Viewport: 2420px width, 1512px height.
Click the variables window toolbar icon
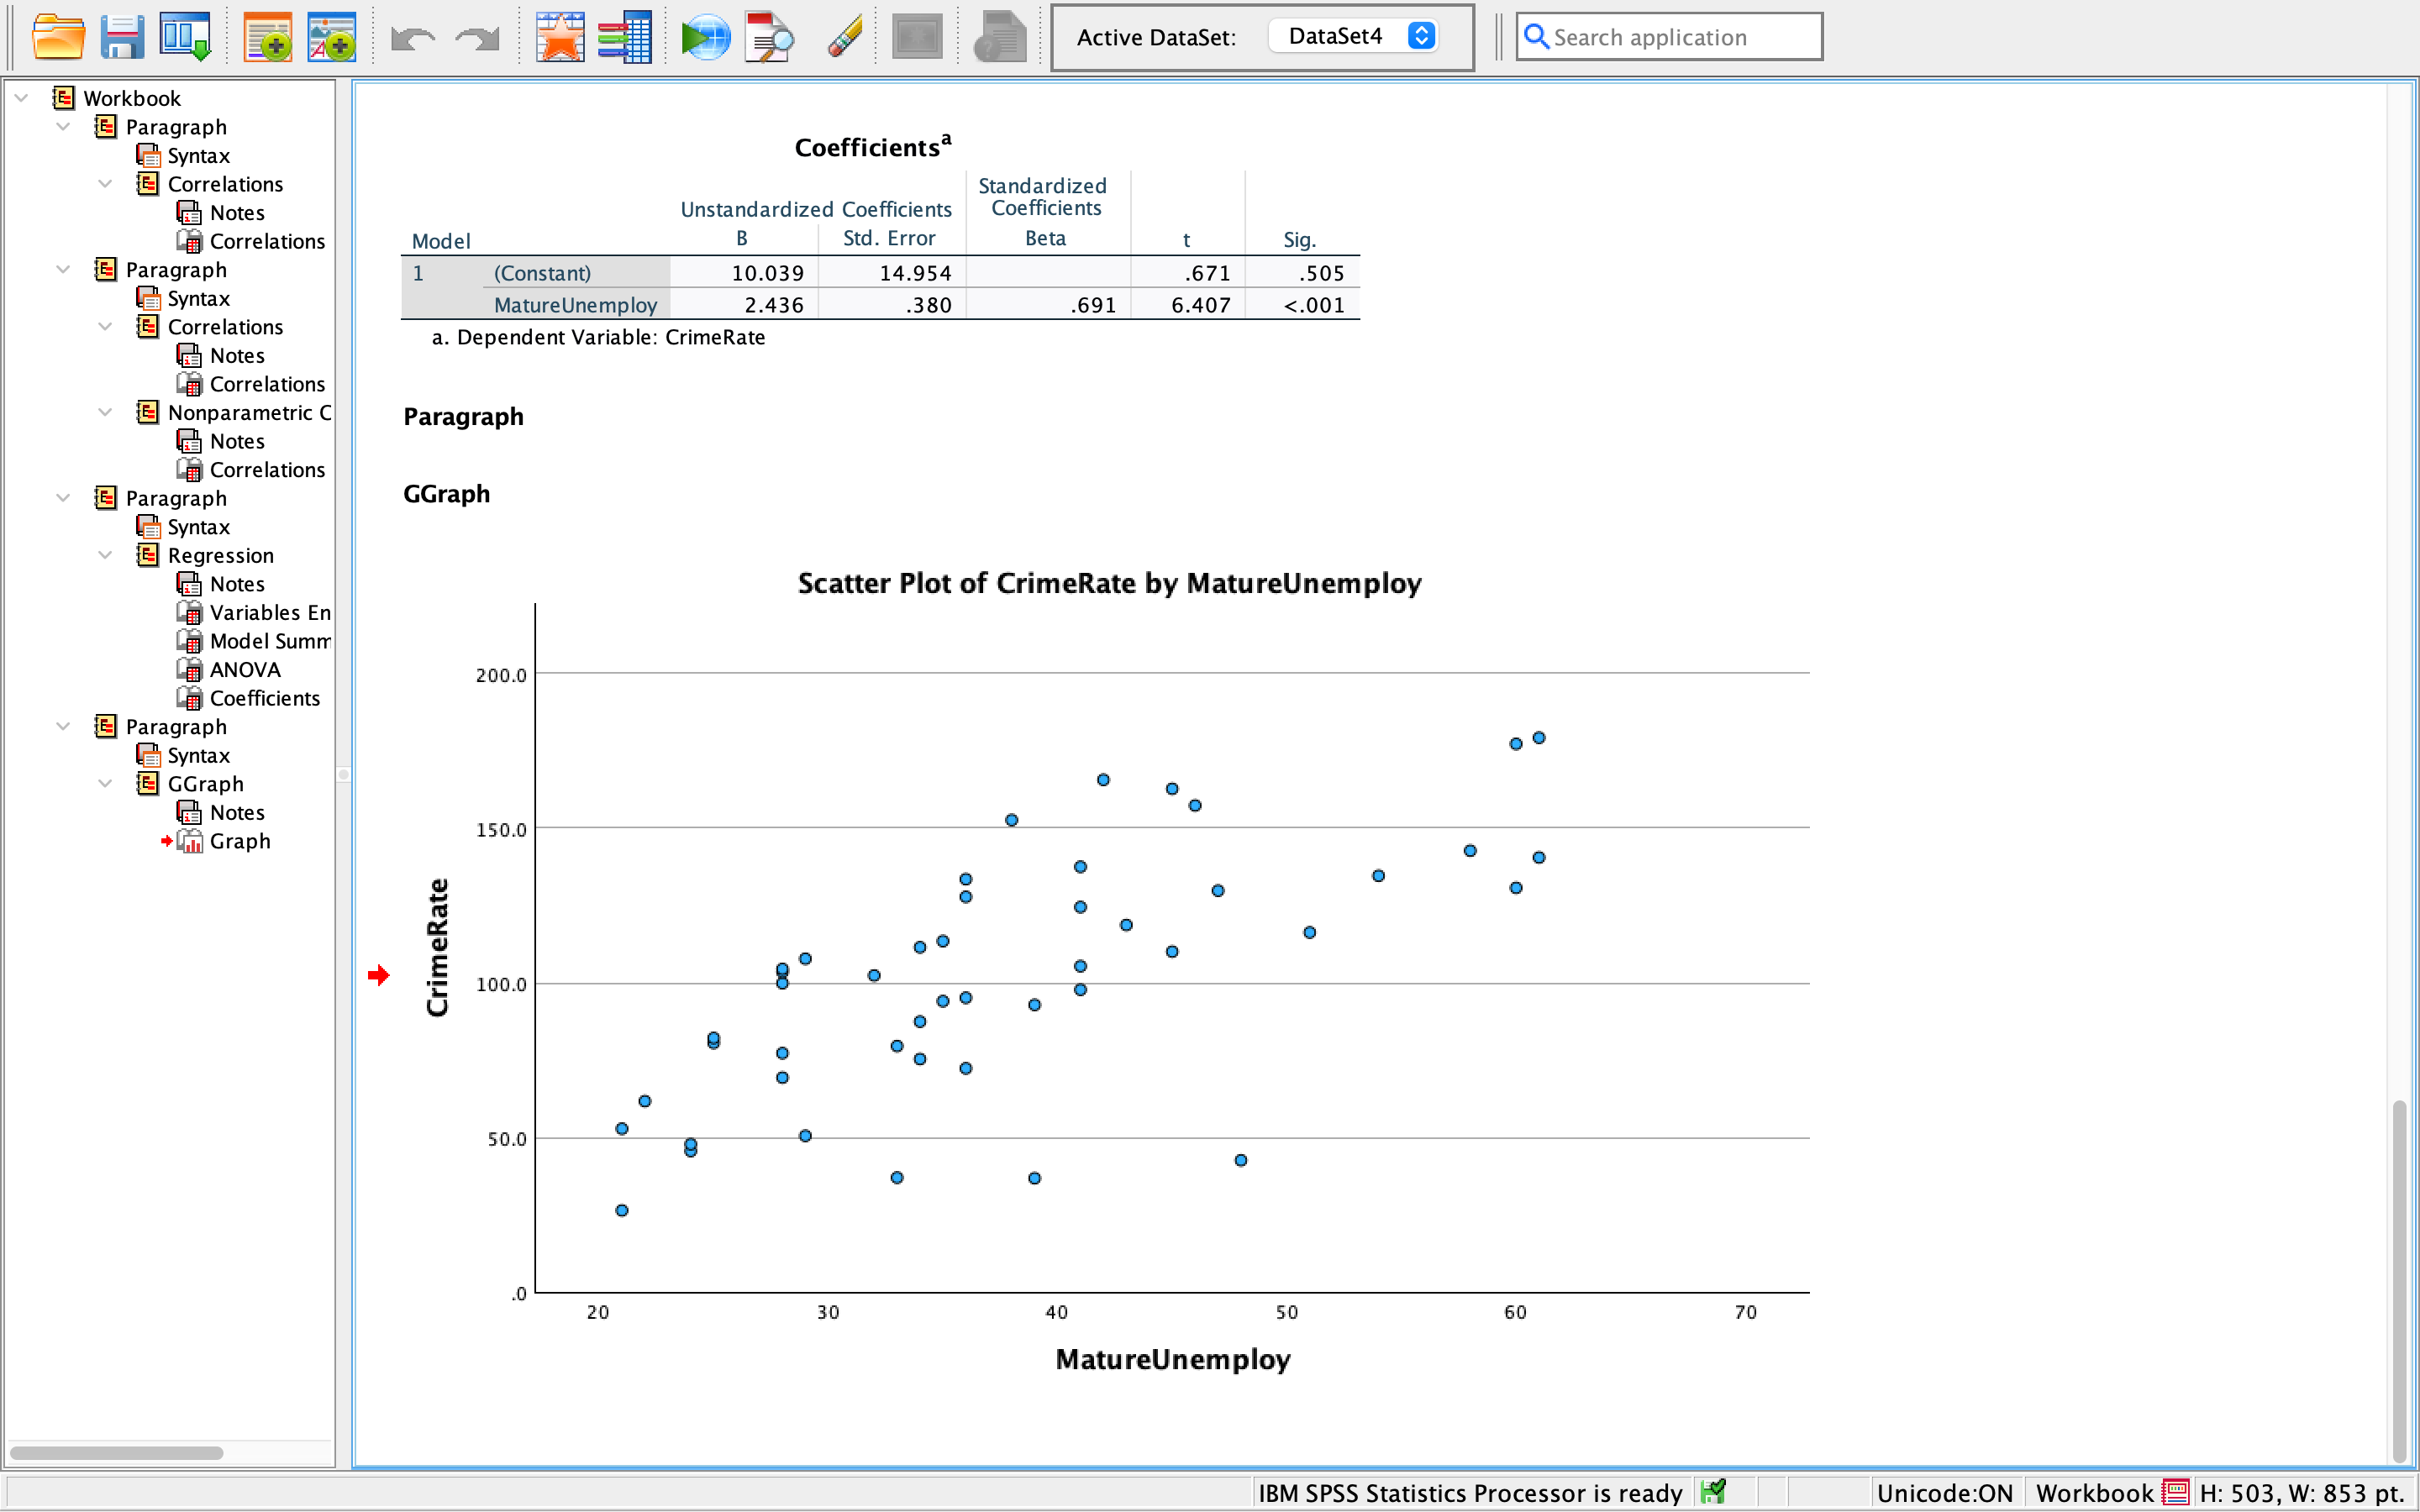[x=626, y=37]
